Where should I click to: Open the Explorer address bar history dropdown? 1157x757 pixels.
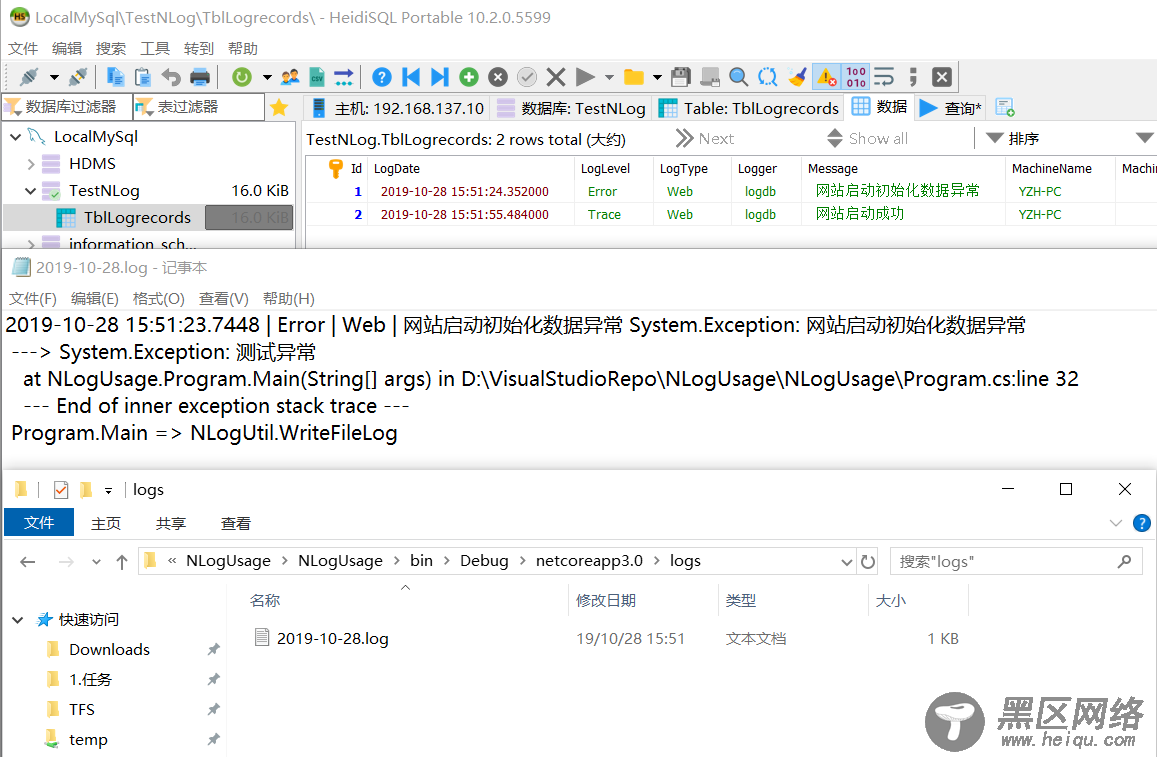(846, 562)
